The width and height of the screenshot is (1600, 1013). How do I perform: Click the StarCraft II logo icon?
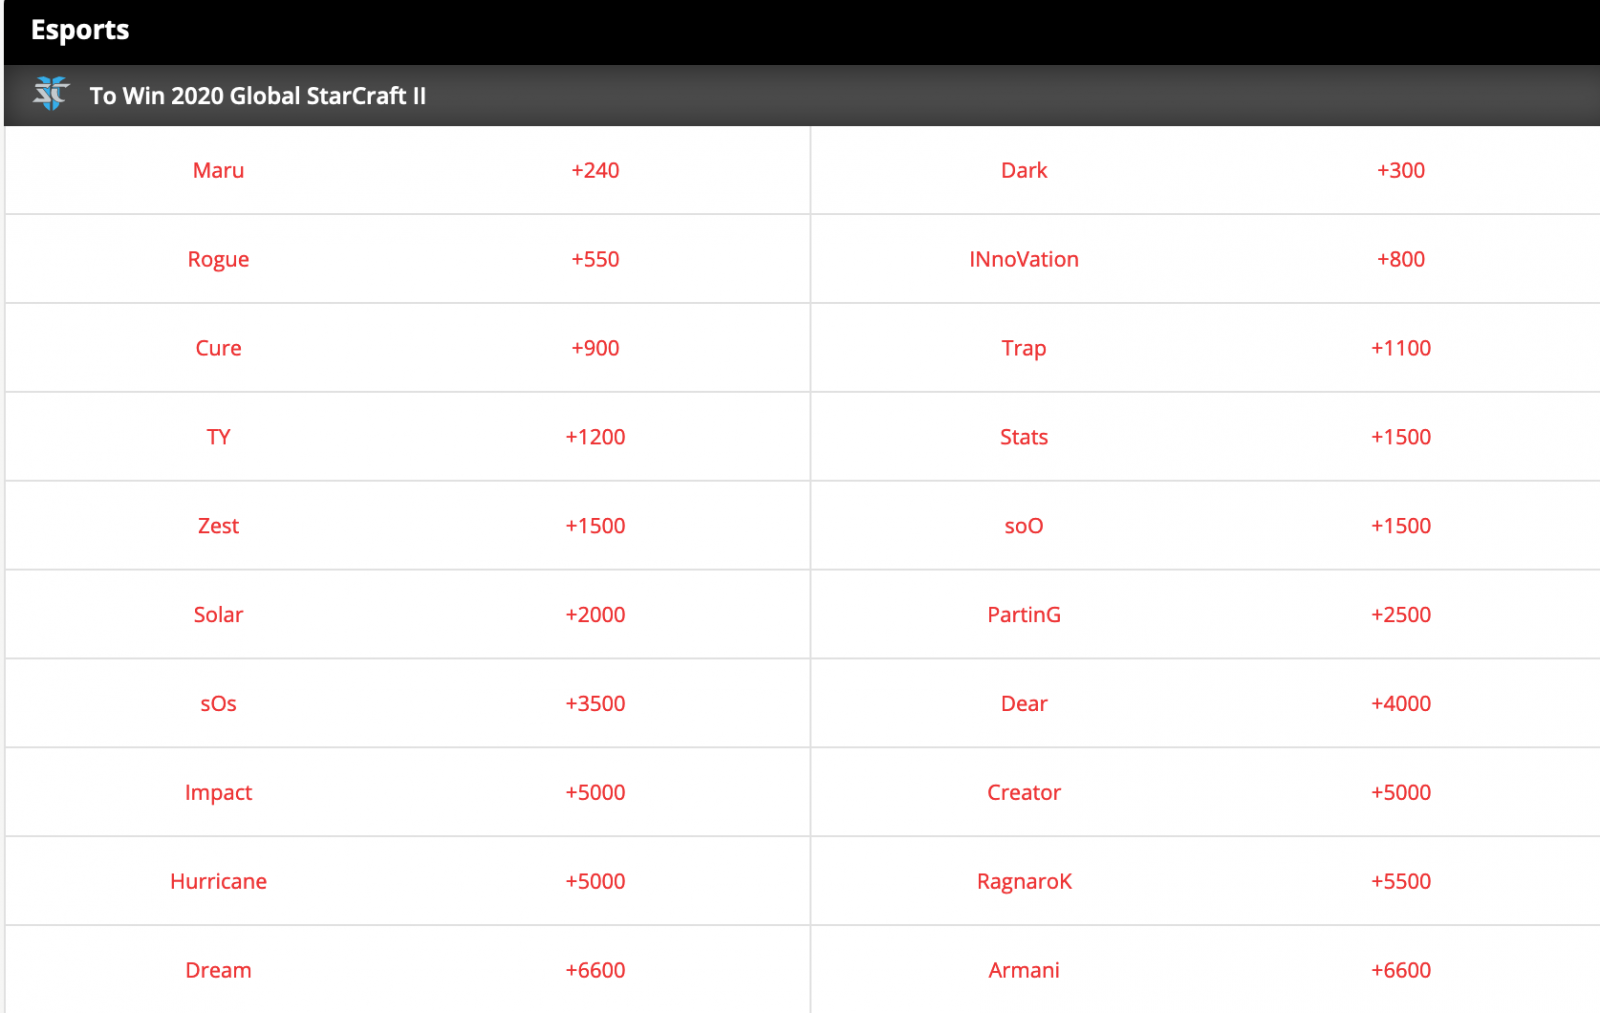point(50,94)
